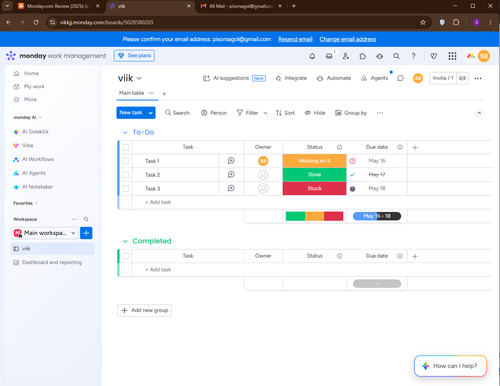
Task: Open board options three-dot menu
Action: click(x=478, y=78)
